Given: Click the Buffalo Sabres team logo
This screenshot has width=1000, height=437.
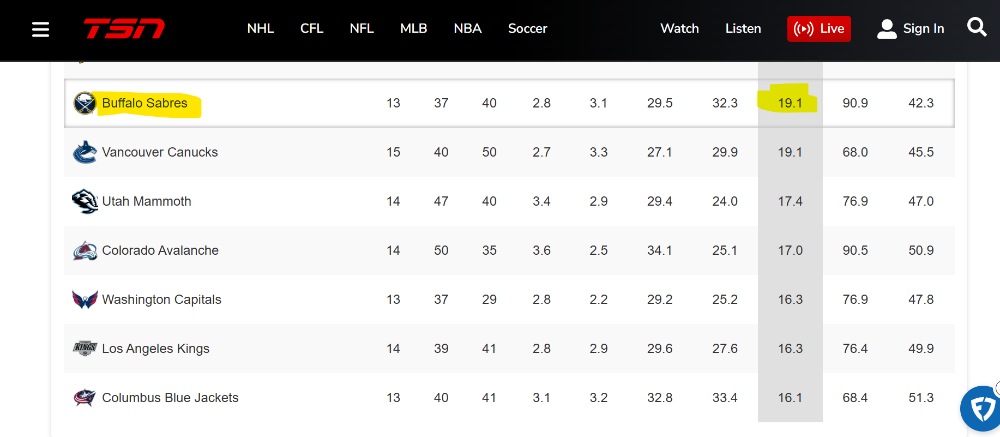Looking at the screenshot, I should (85, 103).
